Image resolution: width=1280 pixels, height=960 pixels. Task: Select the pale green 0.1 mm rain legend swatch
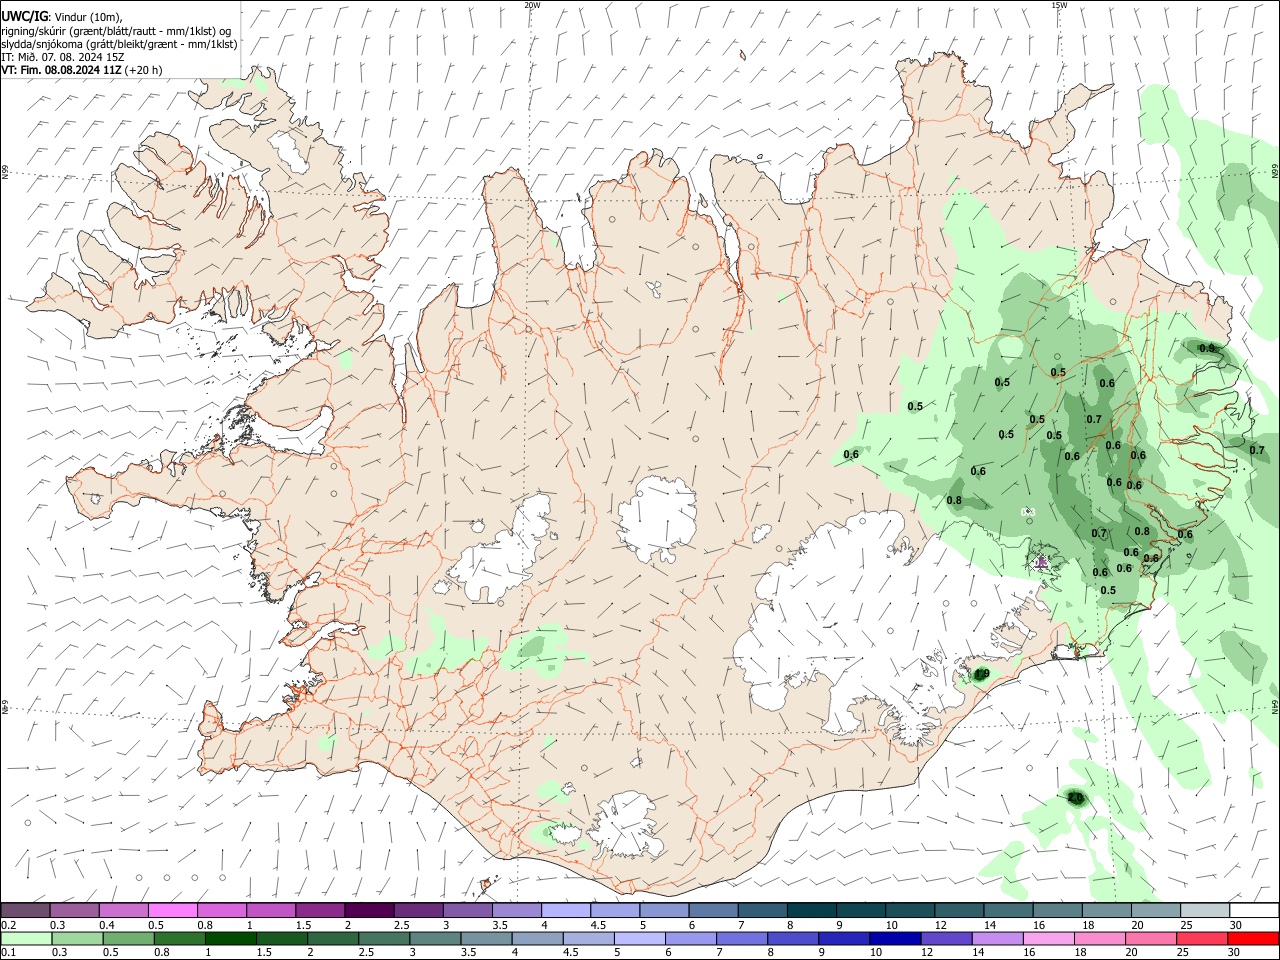point(25,938)
